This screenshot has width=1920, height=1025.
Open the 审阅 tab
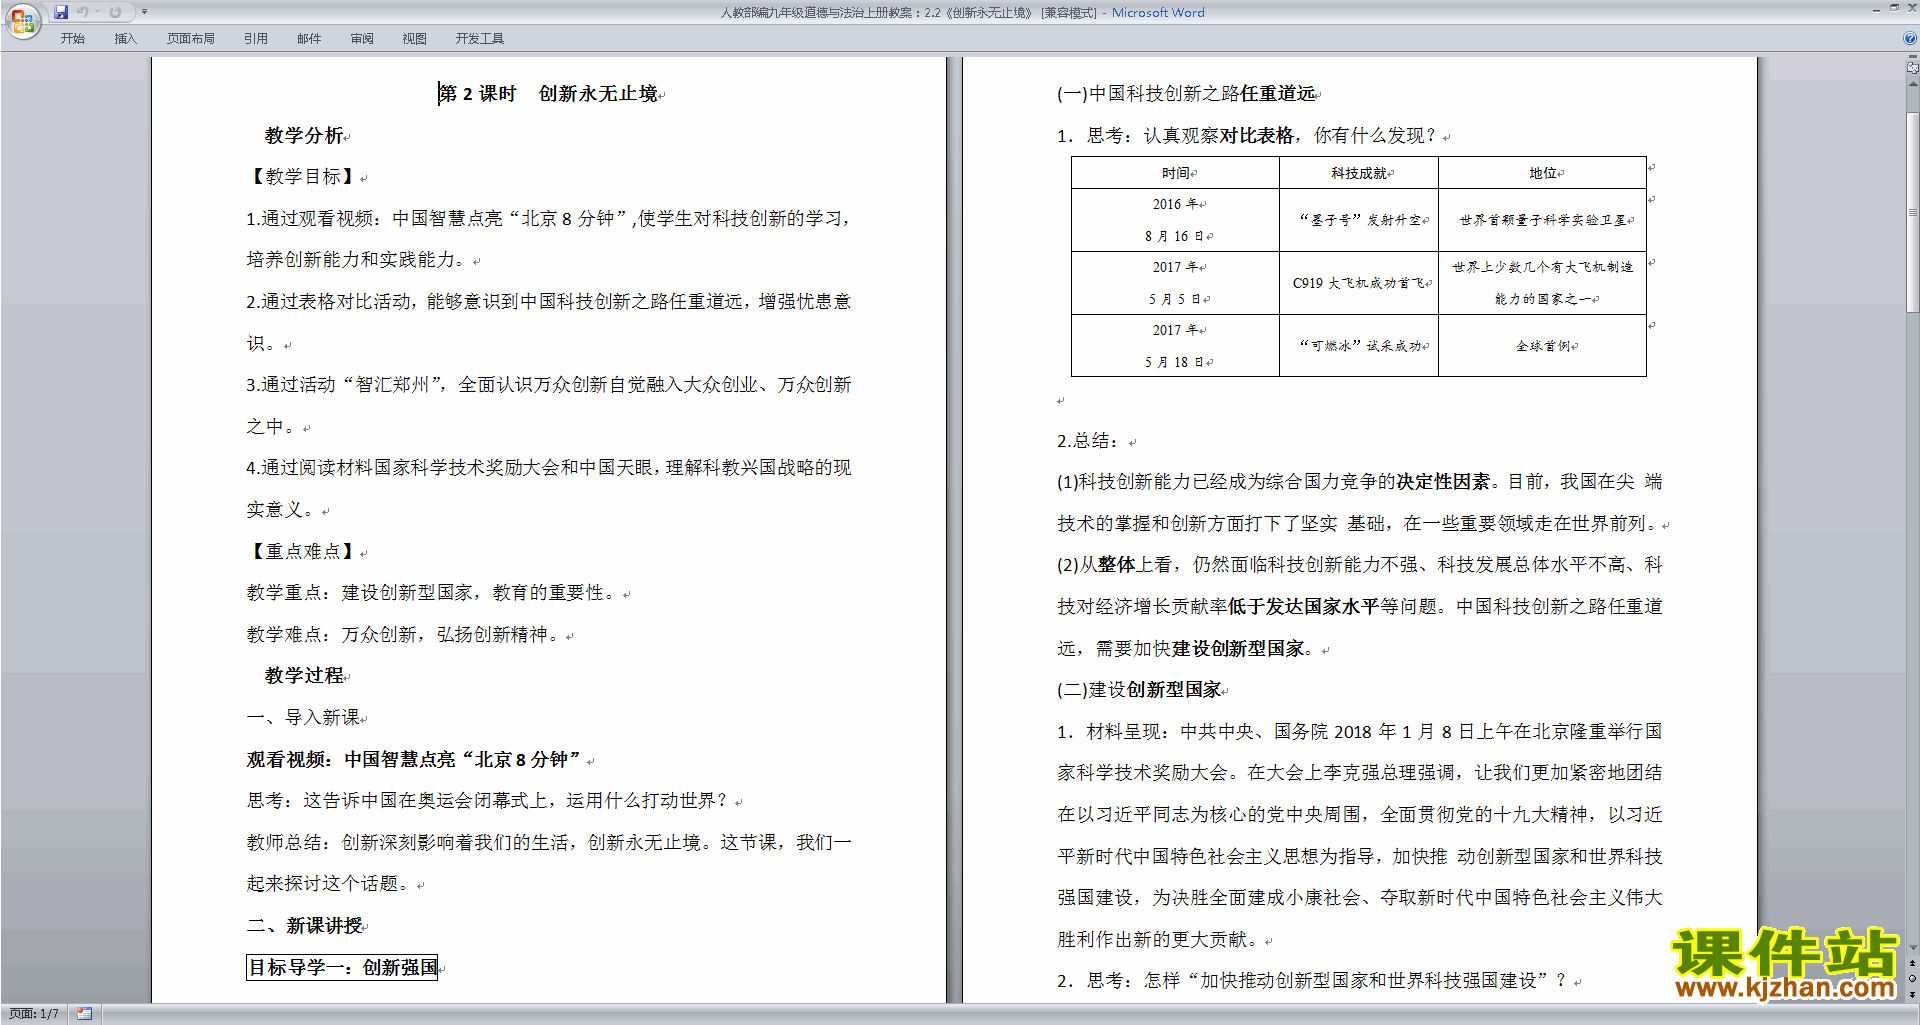[362, 38]
